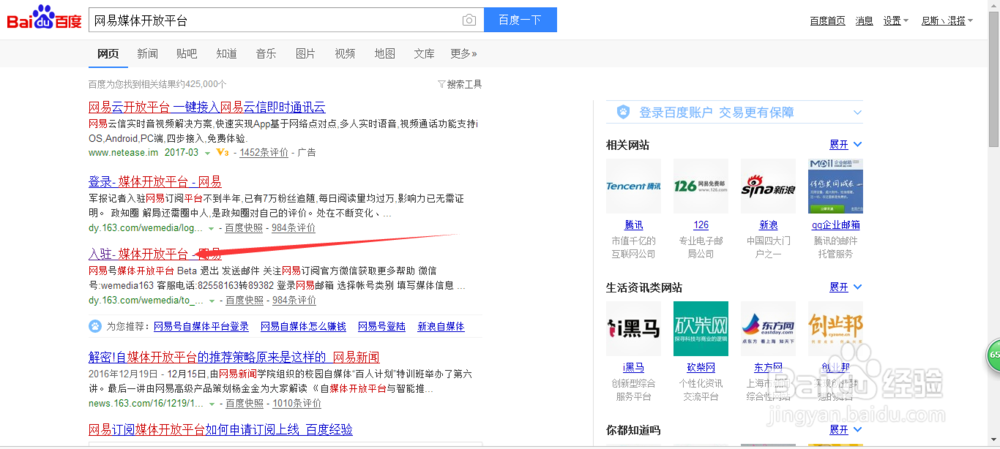Screen dimensions: 1000x449
Task: Open the 搜索工具 filter
Action: [x=460, y=84]
